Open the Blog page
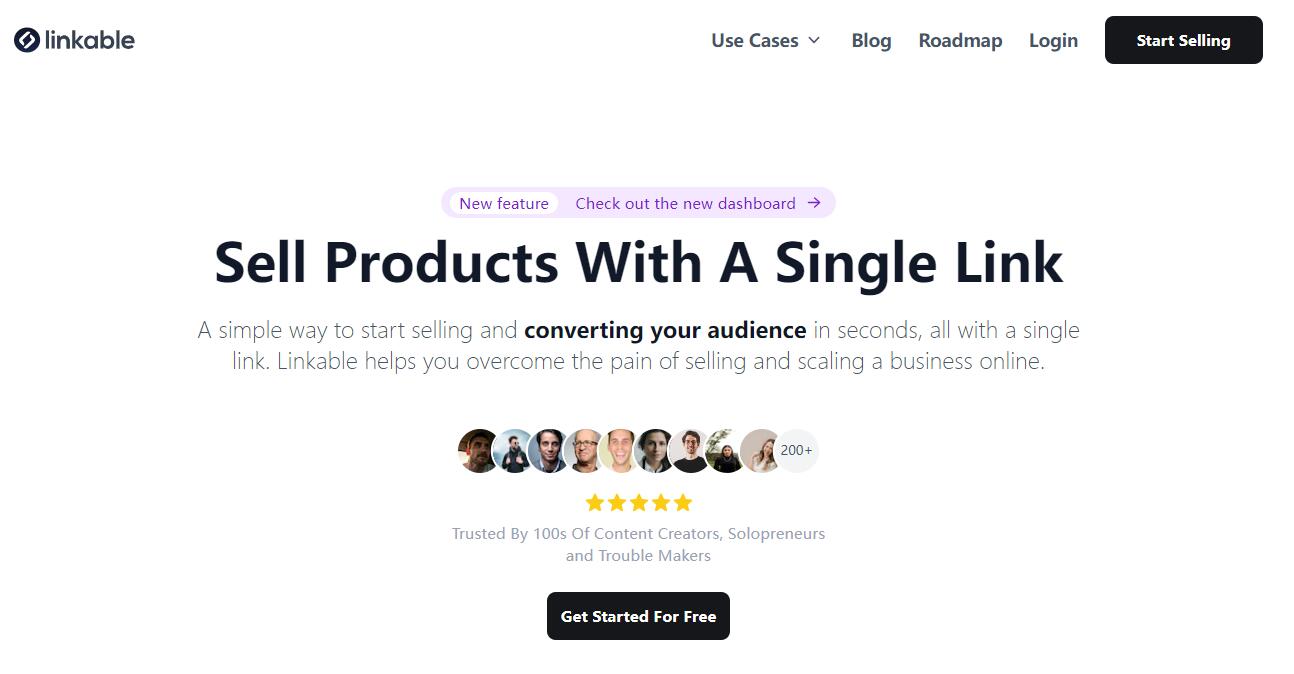Screen dimensions: 1294x674 tap(870, 40)
